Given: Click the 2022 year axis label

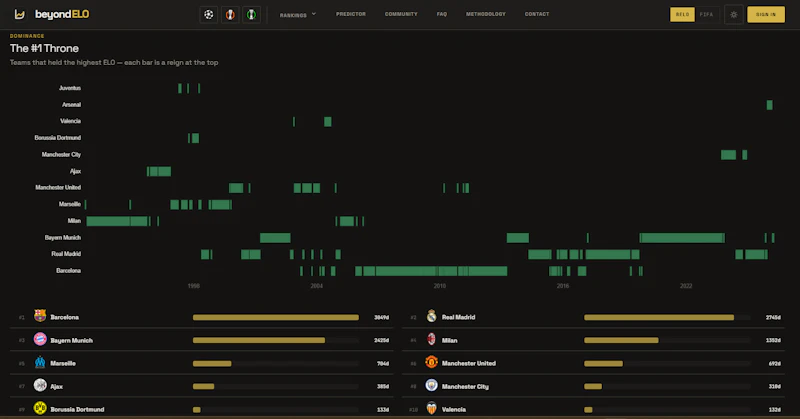Looking at the screenshot, I should [686, 286].
